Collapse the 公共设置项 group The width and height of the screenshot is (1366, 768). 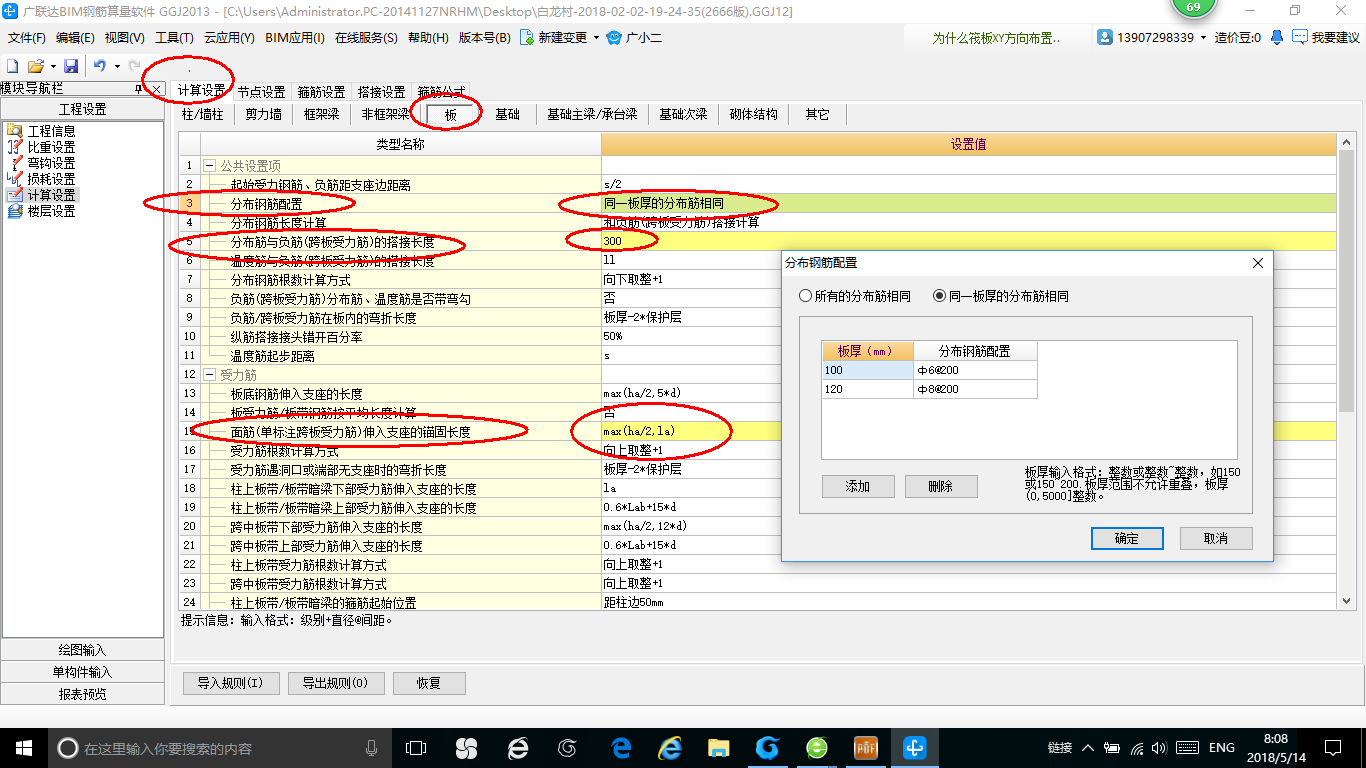210,165
